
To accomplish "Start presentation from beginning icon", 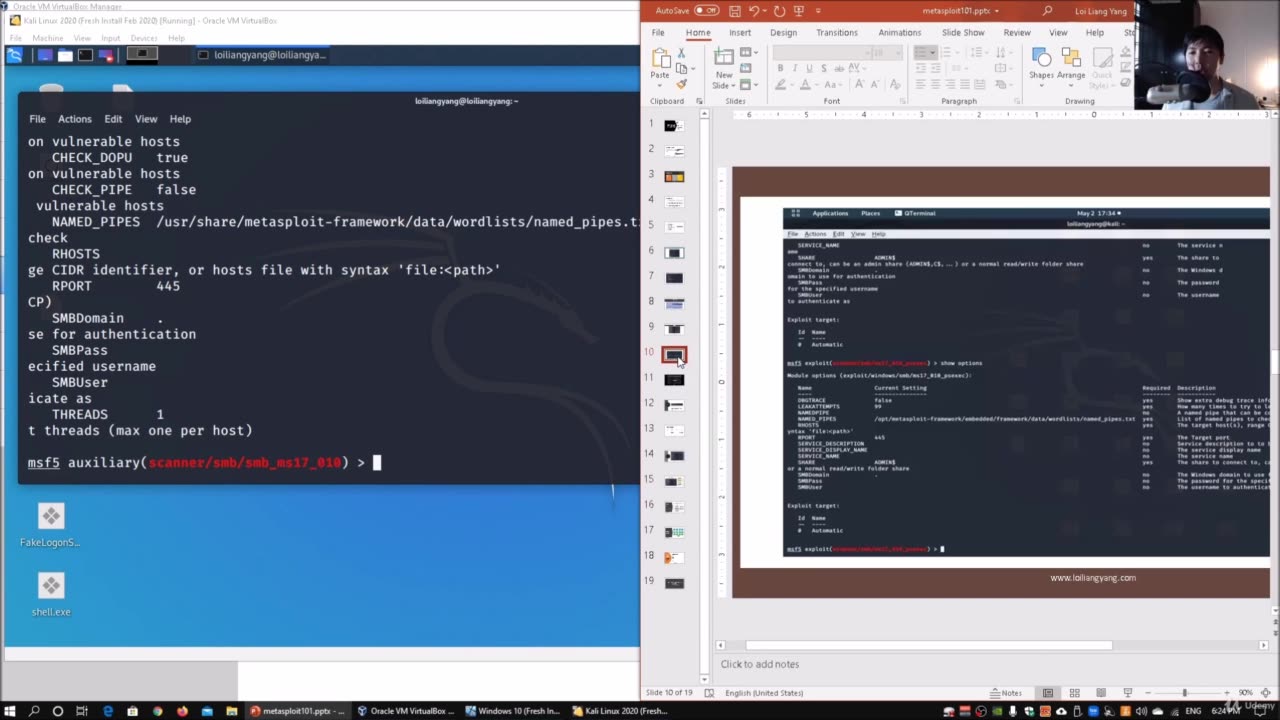I will tap(798, 11).
